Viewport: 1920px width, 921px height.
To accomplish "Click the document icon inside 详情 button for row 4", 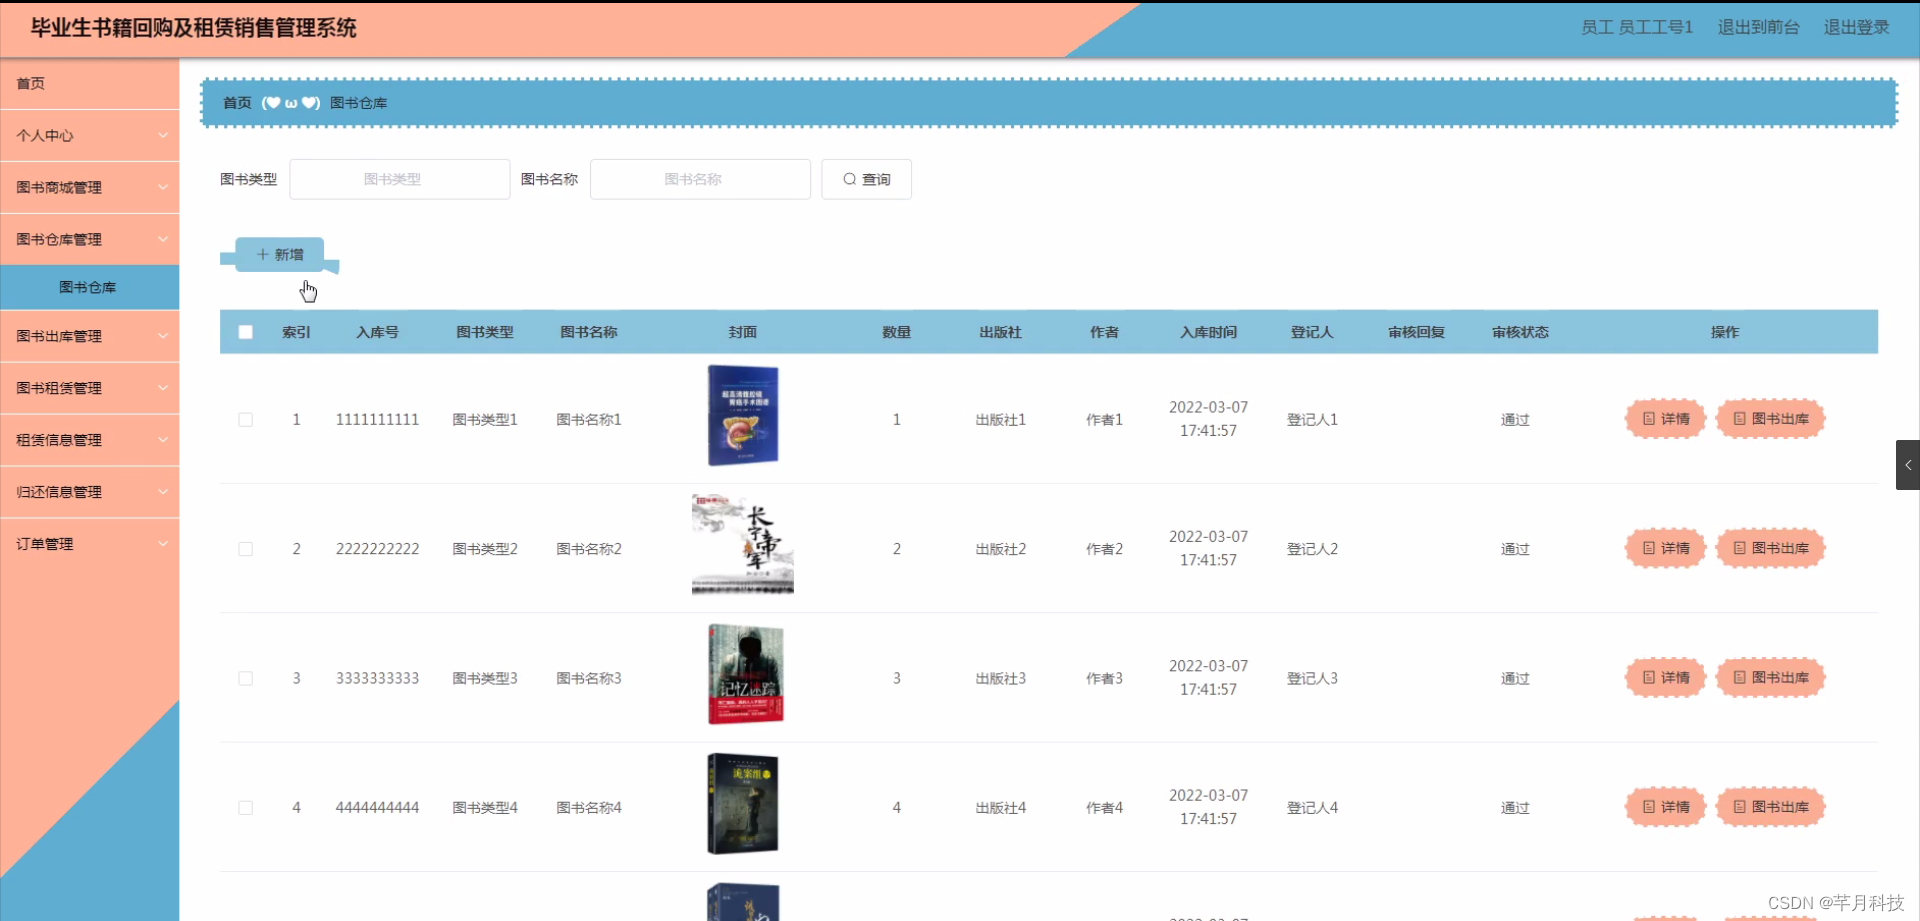I will coord(1648,807).
